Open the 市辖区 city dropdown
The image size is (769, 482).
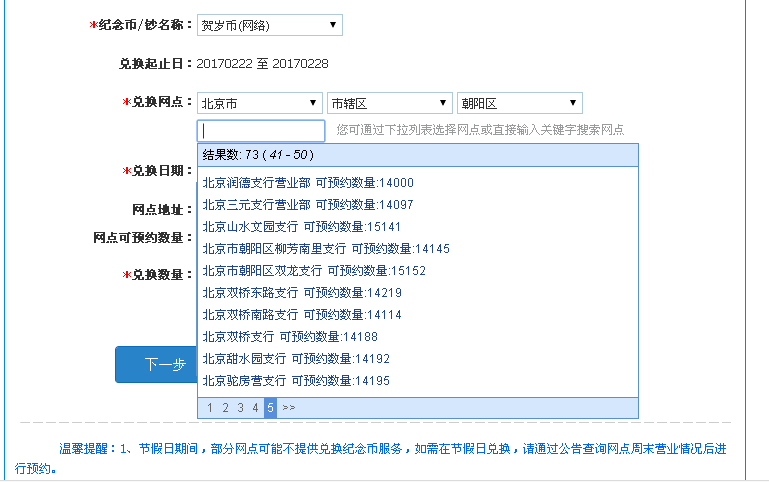389,103
